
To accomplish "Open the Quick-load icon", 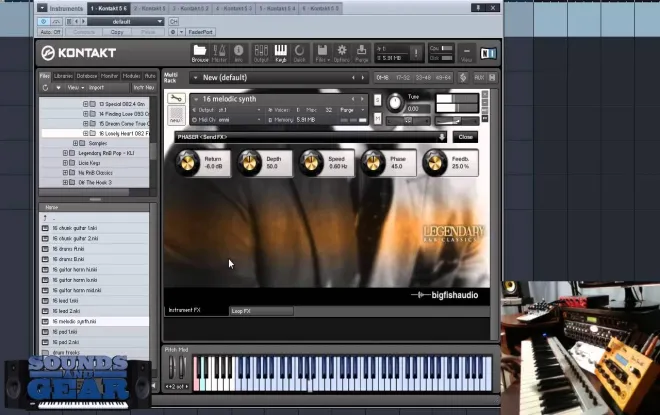I will pyautogui.click(x=299, y=53).
